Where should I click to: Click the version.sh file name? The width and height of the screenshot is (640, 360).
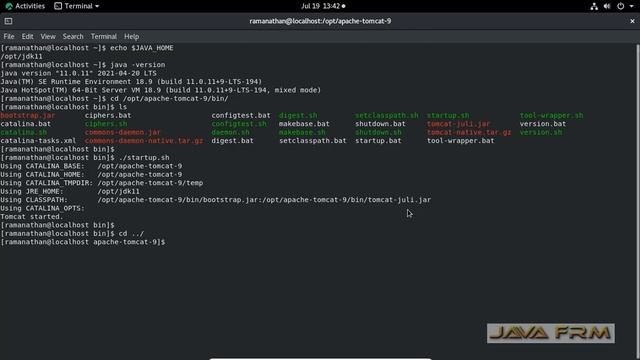tap(541, 132)
